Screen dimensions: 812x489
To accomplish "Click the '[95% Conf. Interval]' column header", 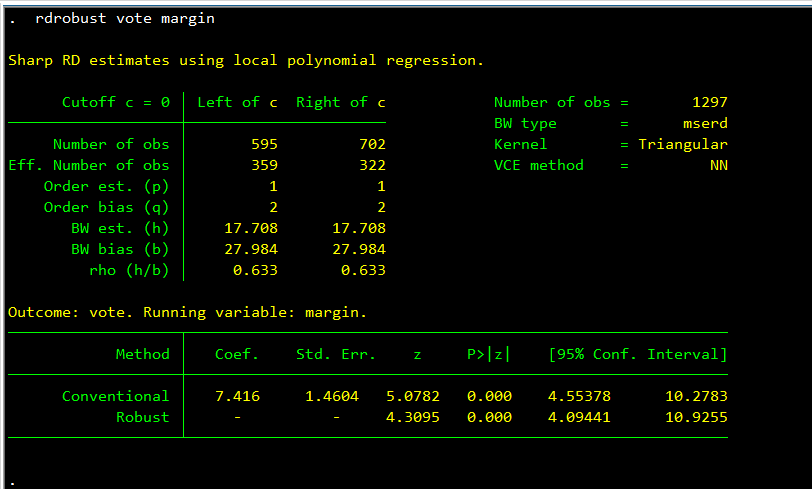I will (637, 354).
